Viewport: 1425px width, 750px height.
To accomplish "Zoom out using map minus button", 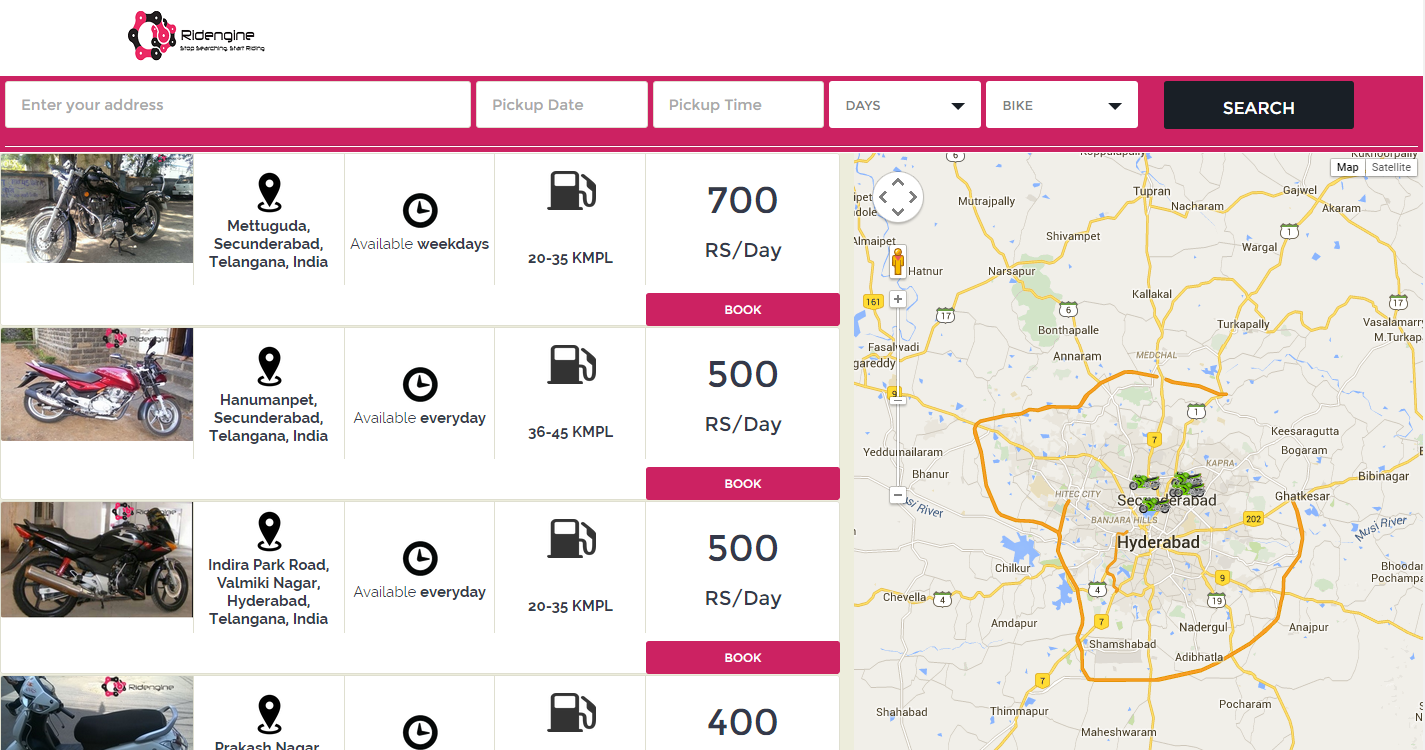I will (898, 495).
